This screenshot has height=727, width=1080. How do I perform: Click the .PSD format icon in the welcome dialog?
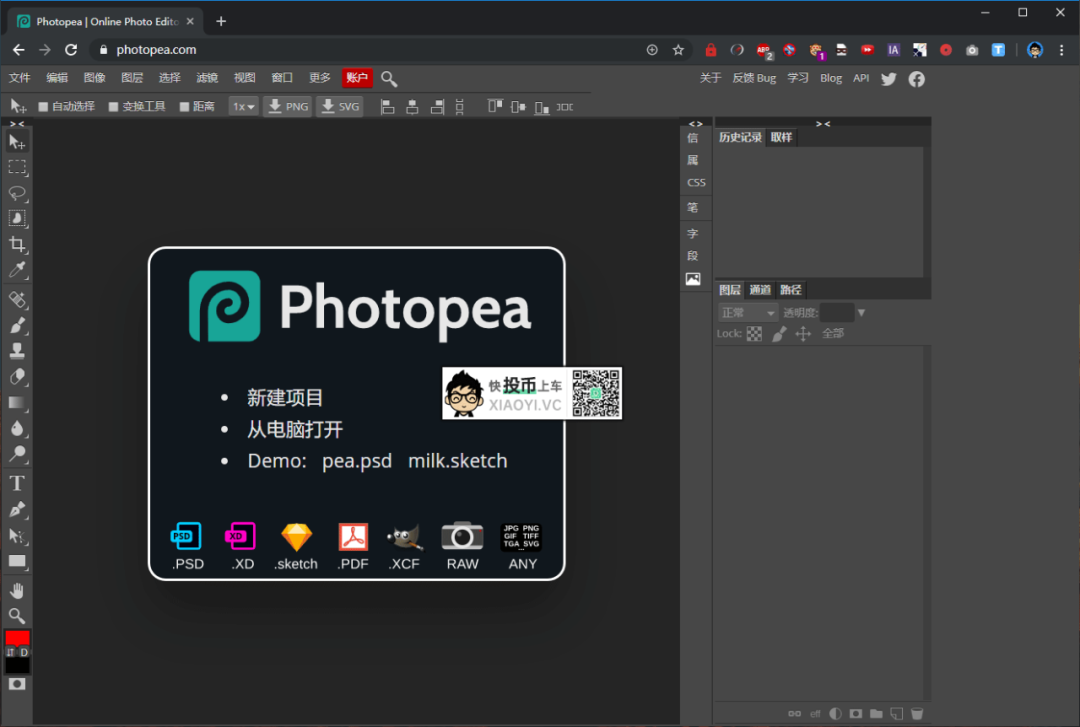pyautogui.click(x=185, y=536)
